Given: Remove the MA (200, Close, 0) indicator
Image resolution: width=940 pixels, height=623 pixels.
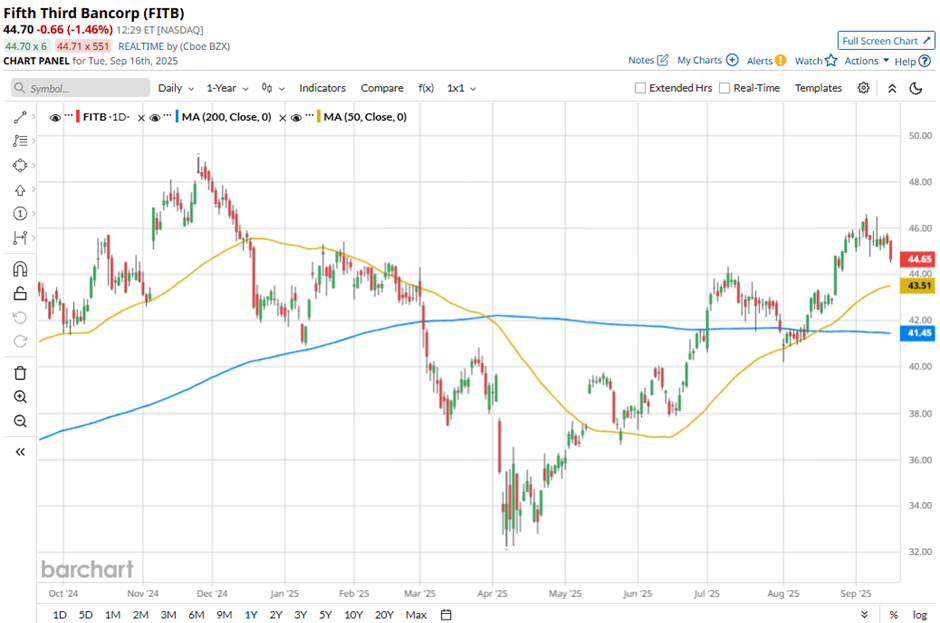Looking at the screenshot, I should 141,118.
